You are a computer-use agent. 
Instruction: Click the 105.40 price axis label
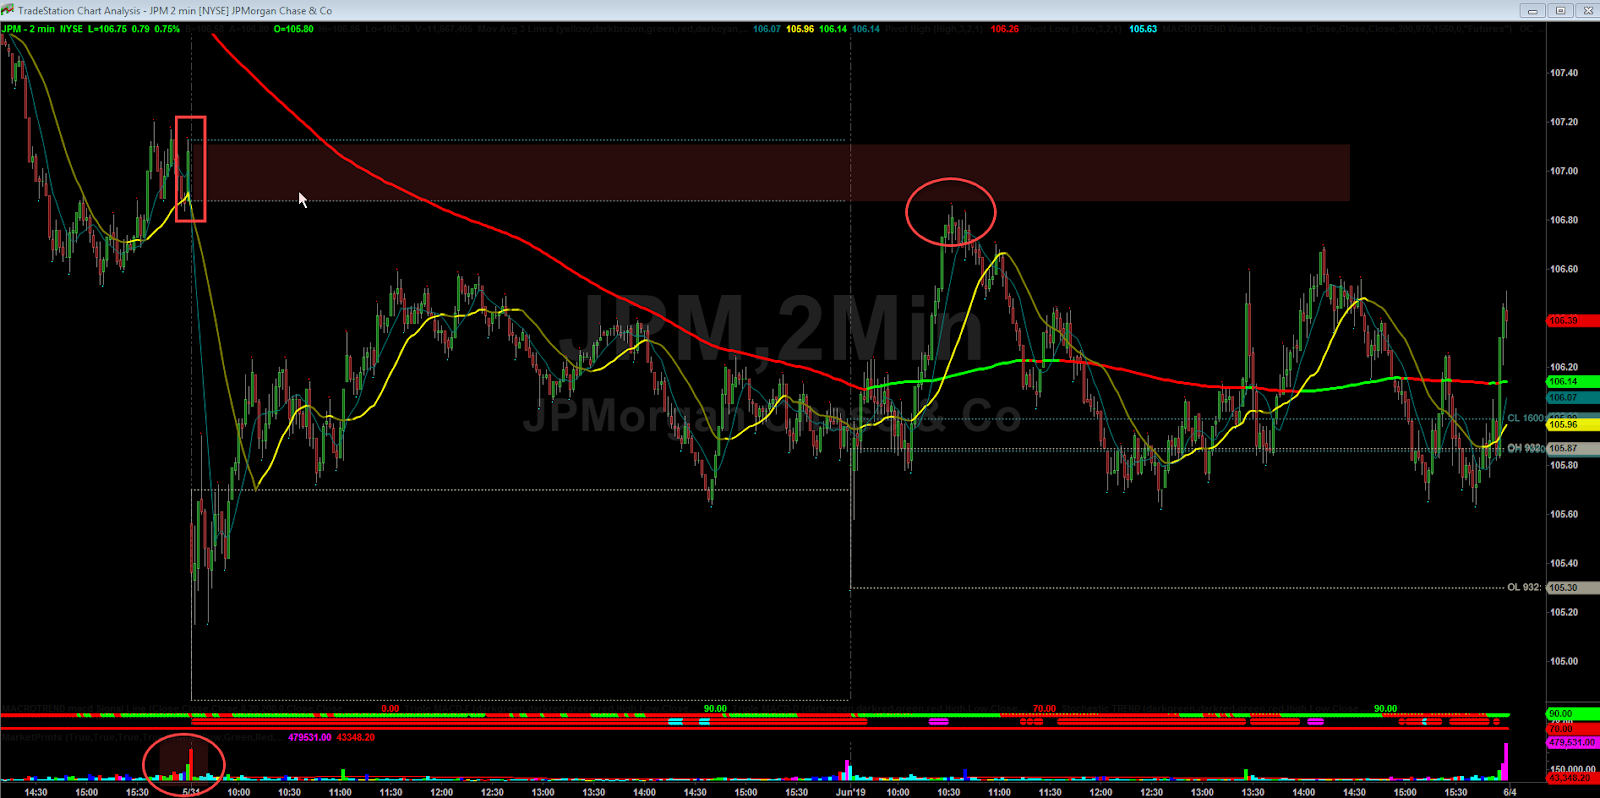[x=1563, y=563]
